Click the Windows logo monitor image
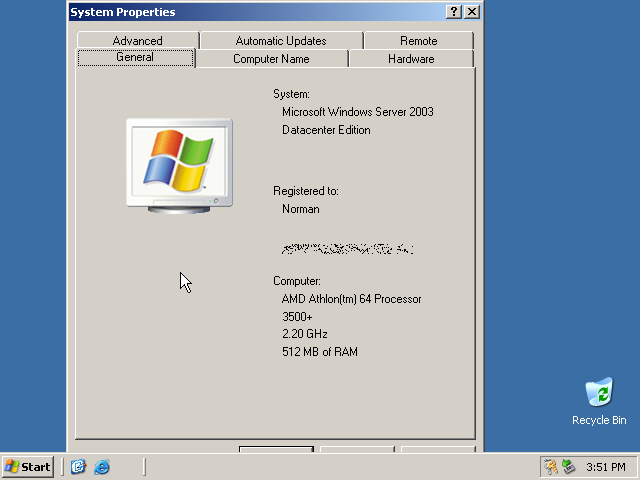This screenshot has height=480, width=640. (180, 166)
